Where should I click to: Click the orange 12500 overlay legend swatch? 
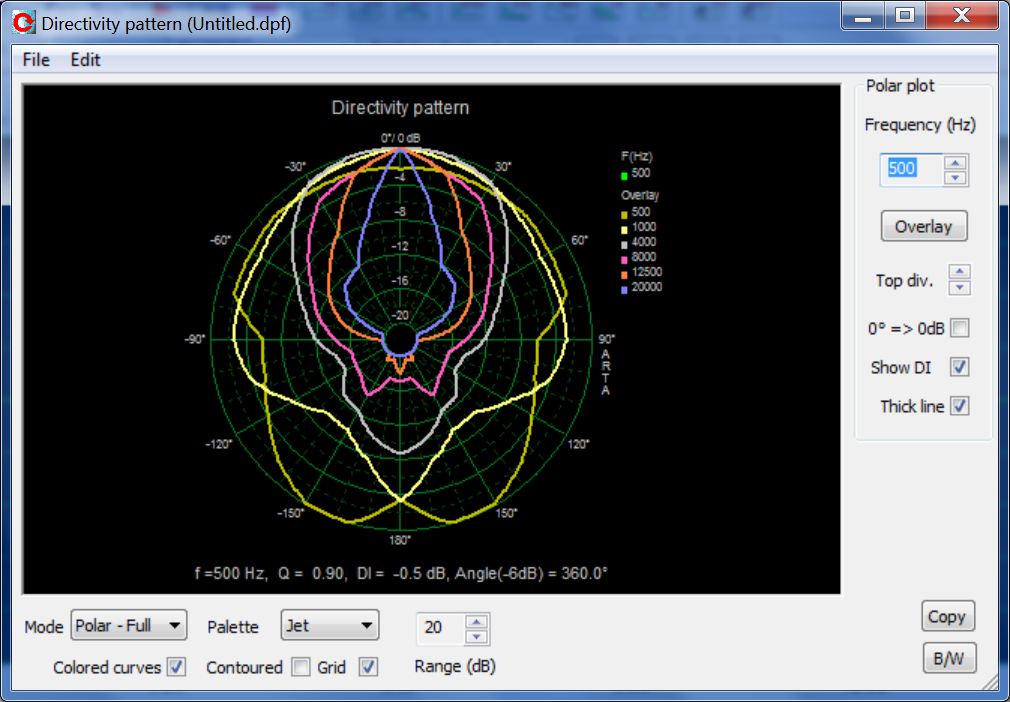[624, 276]
